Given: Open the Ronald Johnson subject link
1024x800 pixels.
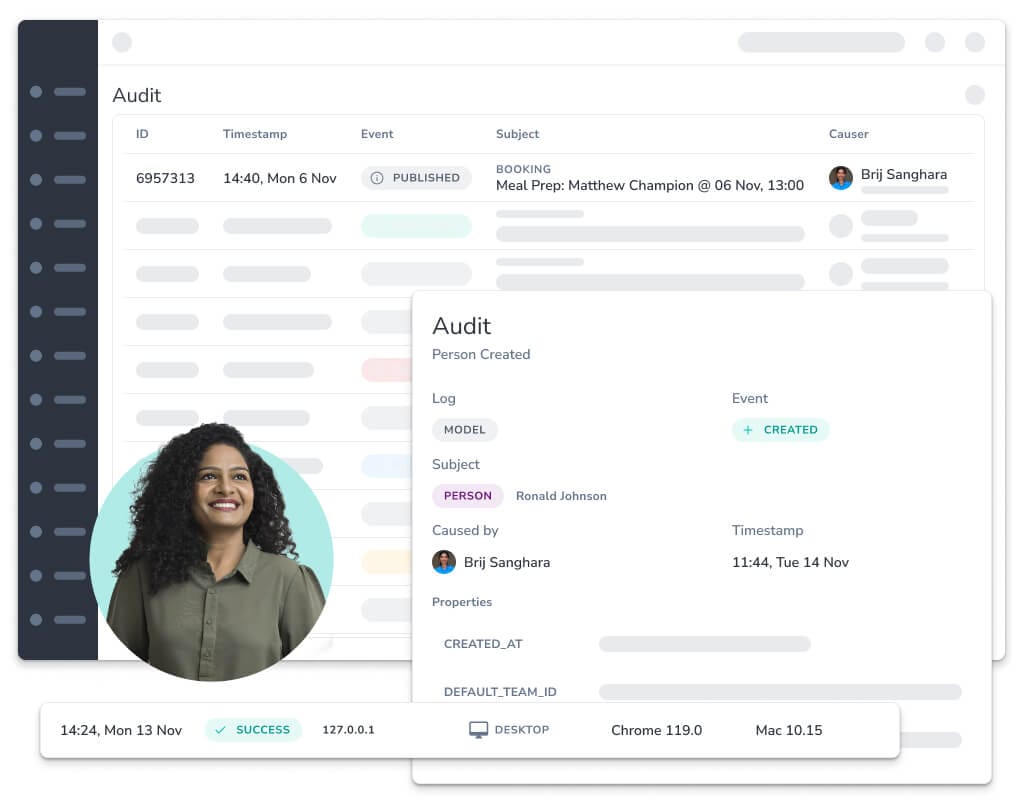Looking at the screenshot, I should click(561, 496).
